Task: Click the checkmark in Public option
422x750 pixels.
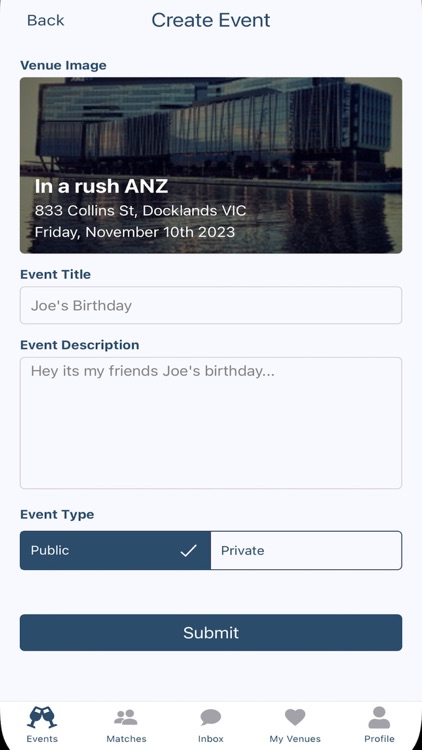Action: (x=189, y=551)
